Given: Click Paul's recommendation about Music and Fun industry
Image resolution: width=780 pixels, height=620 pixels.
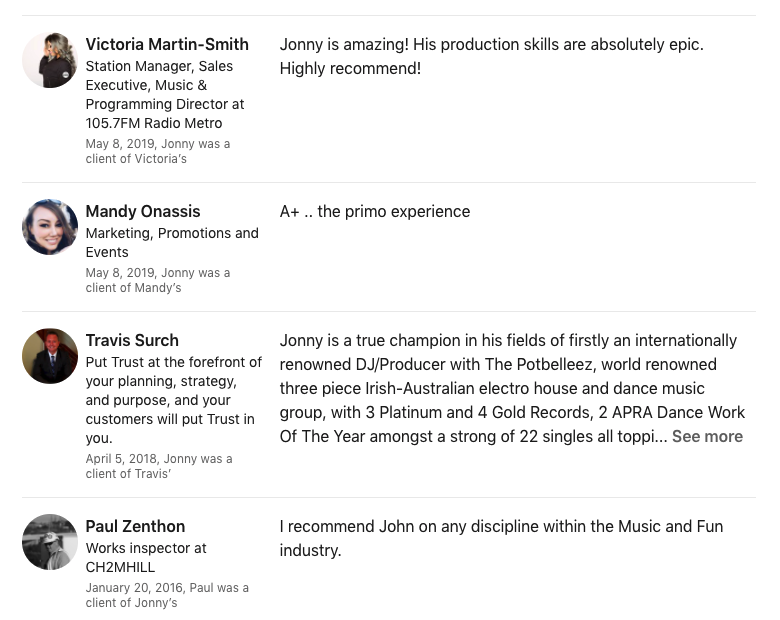Looking at the screenshot, I should [501, 538].
